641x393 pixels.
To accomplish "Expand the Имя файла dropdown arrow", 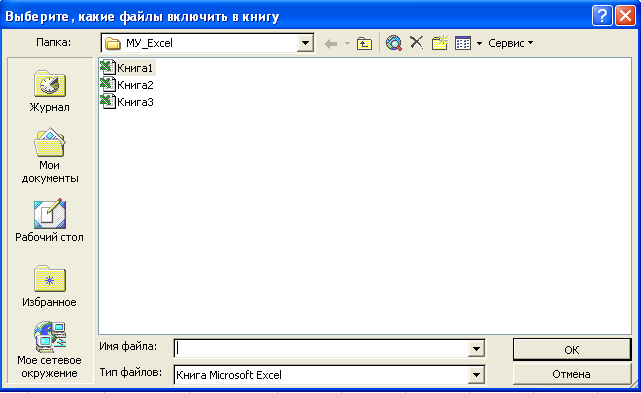I will [476, 349].
